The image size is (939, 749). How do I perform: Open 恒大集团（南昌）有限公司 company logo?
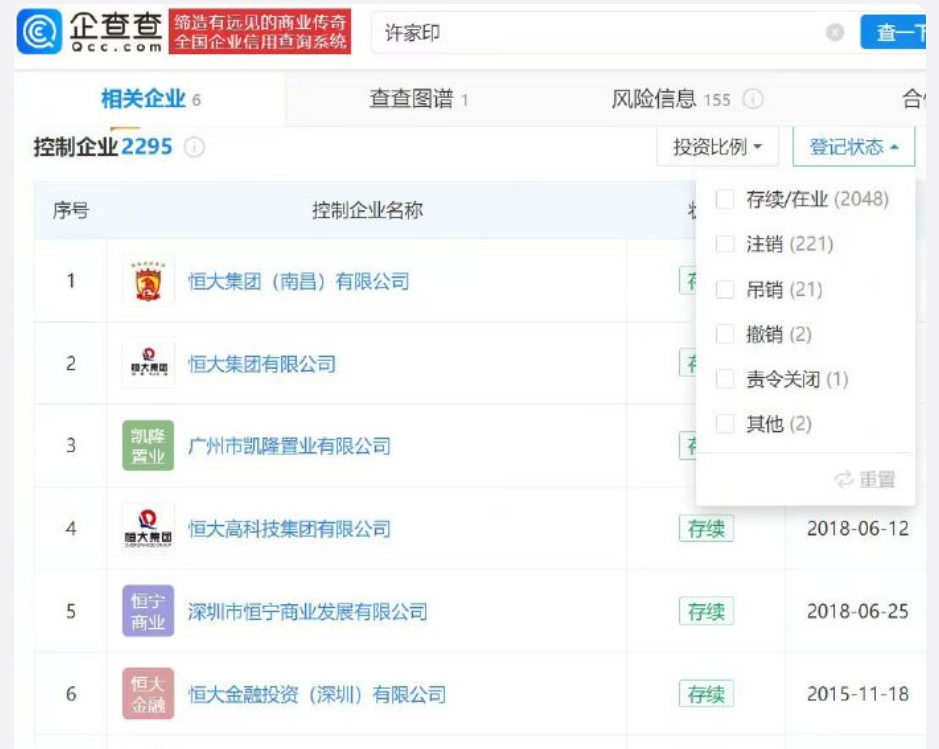point(148,281)
